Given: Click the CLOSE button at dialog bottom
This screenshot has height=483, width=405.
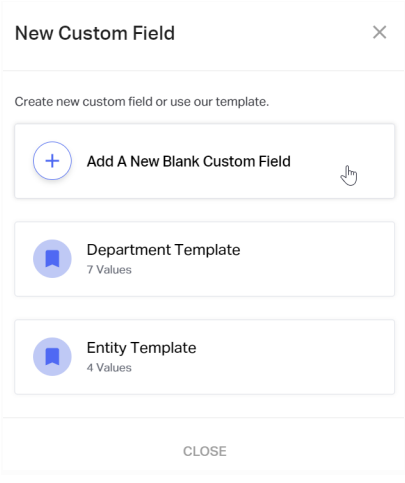Looking at the screenshot, I should pyautogui.click(x=205, y=451).
